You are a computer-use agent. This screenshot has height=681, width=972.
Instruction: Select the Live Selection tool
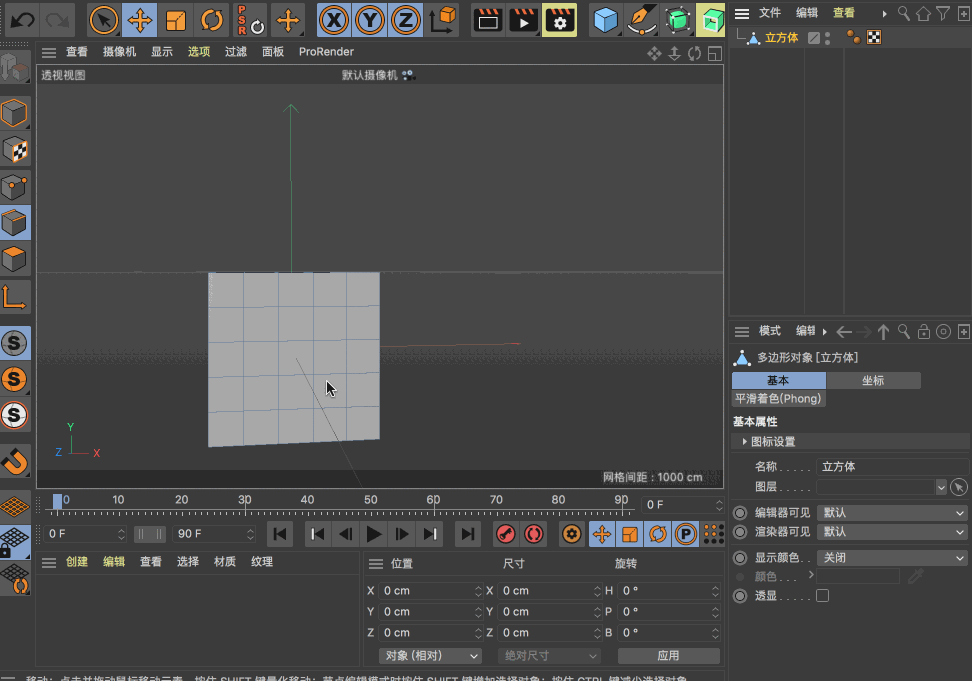pyautogui.click(x=104, y=20)
